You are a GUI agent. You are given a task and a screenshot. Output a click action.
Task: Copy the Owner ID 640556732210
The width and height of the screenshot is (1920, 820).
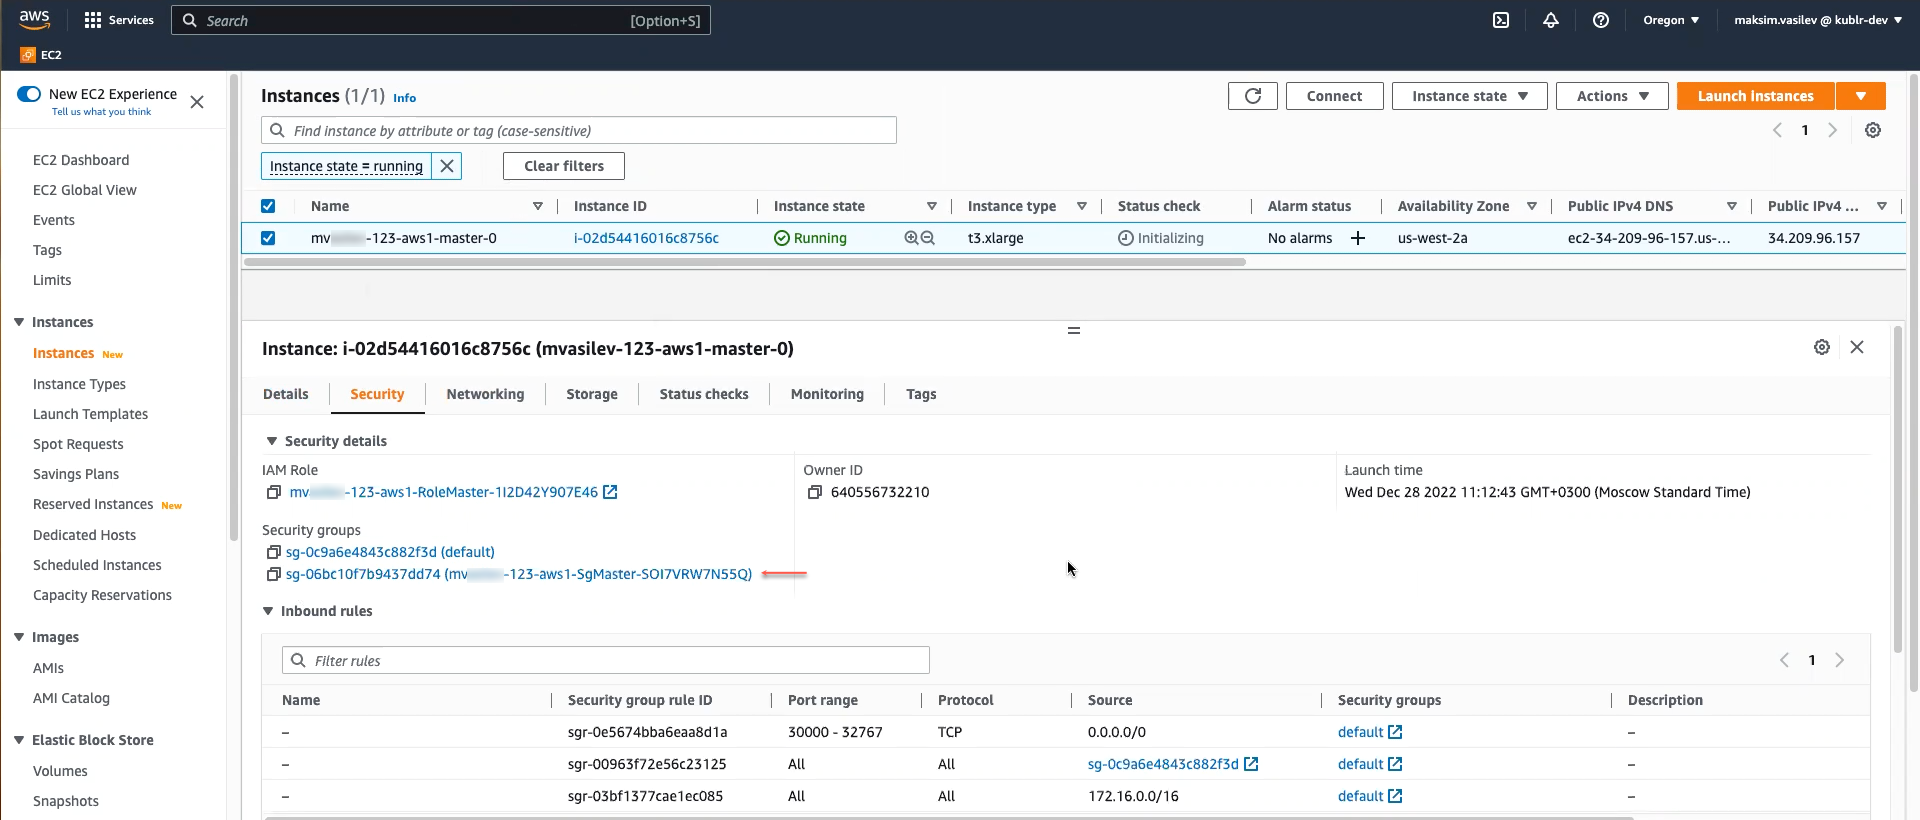click(x=815, y=492)
